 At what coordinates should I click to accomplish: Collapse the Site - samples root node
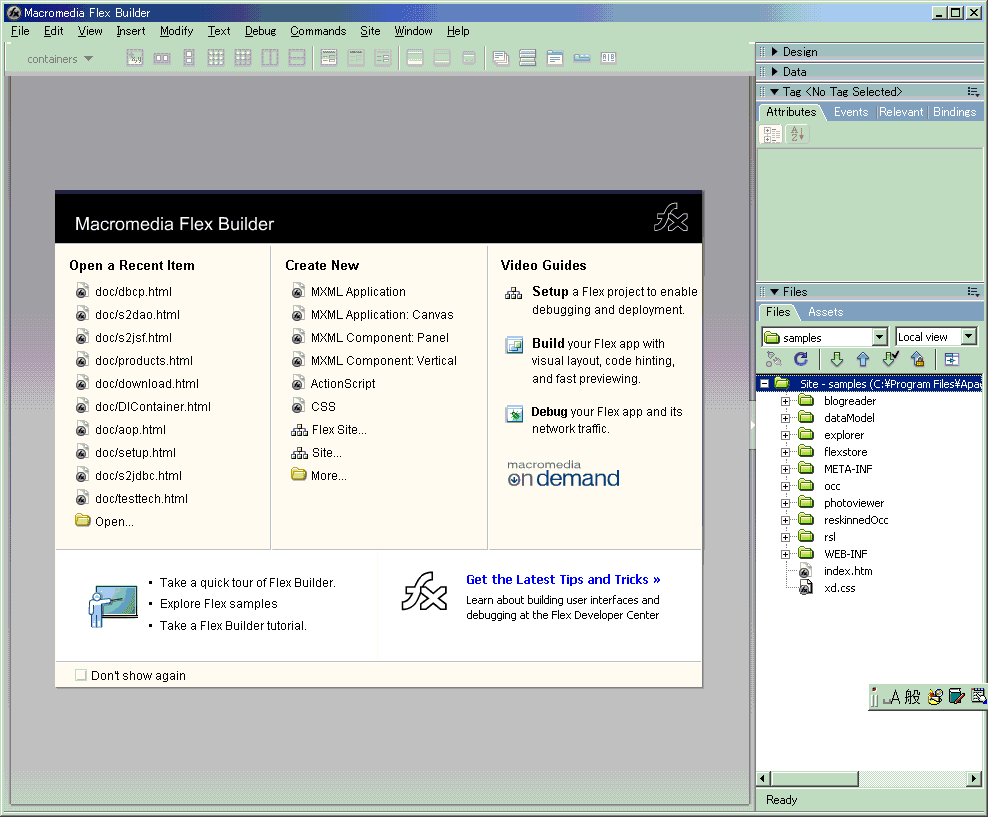pos(764,384)
